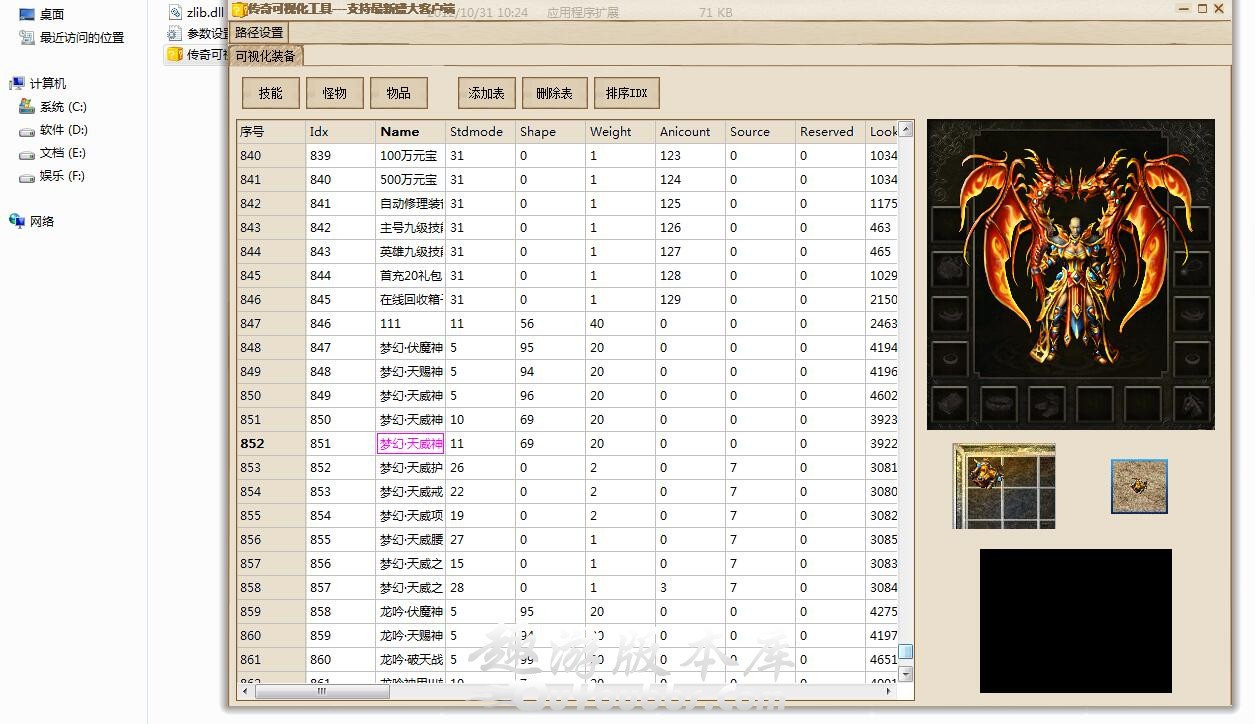Select zlib.dll file icon in Explorer
Screen dimensions: 1255x724
(175, 13)
